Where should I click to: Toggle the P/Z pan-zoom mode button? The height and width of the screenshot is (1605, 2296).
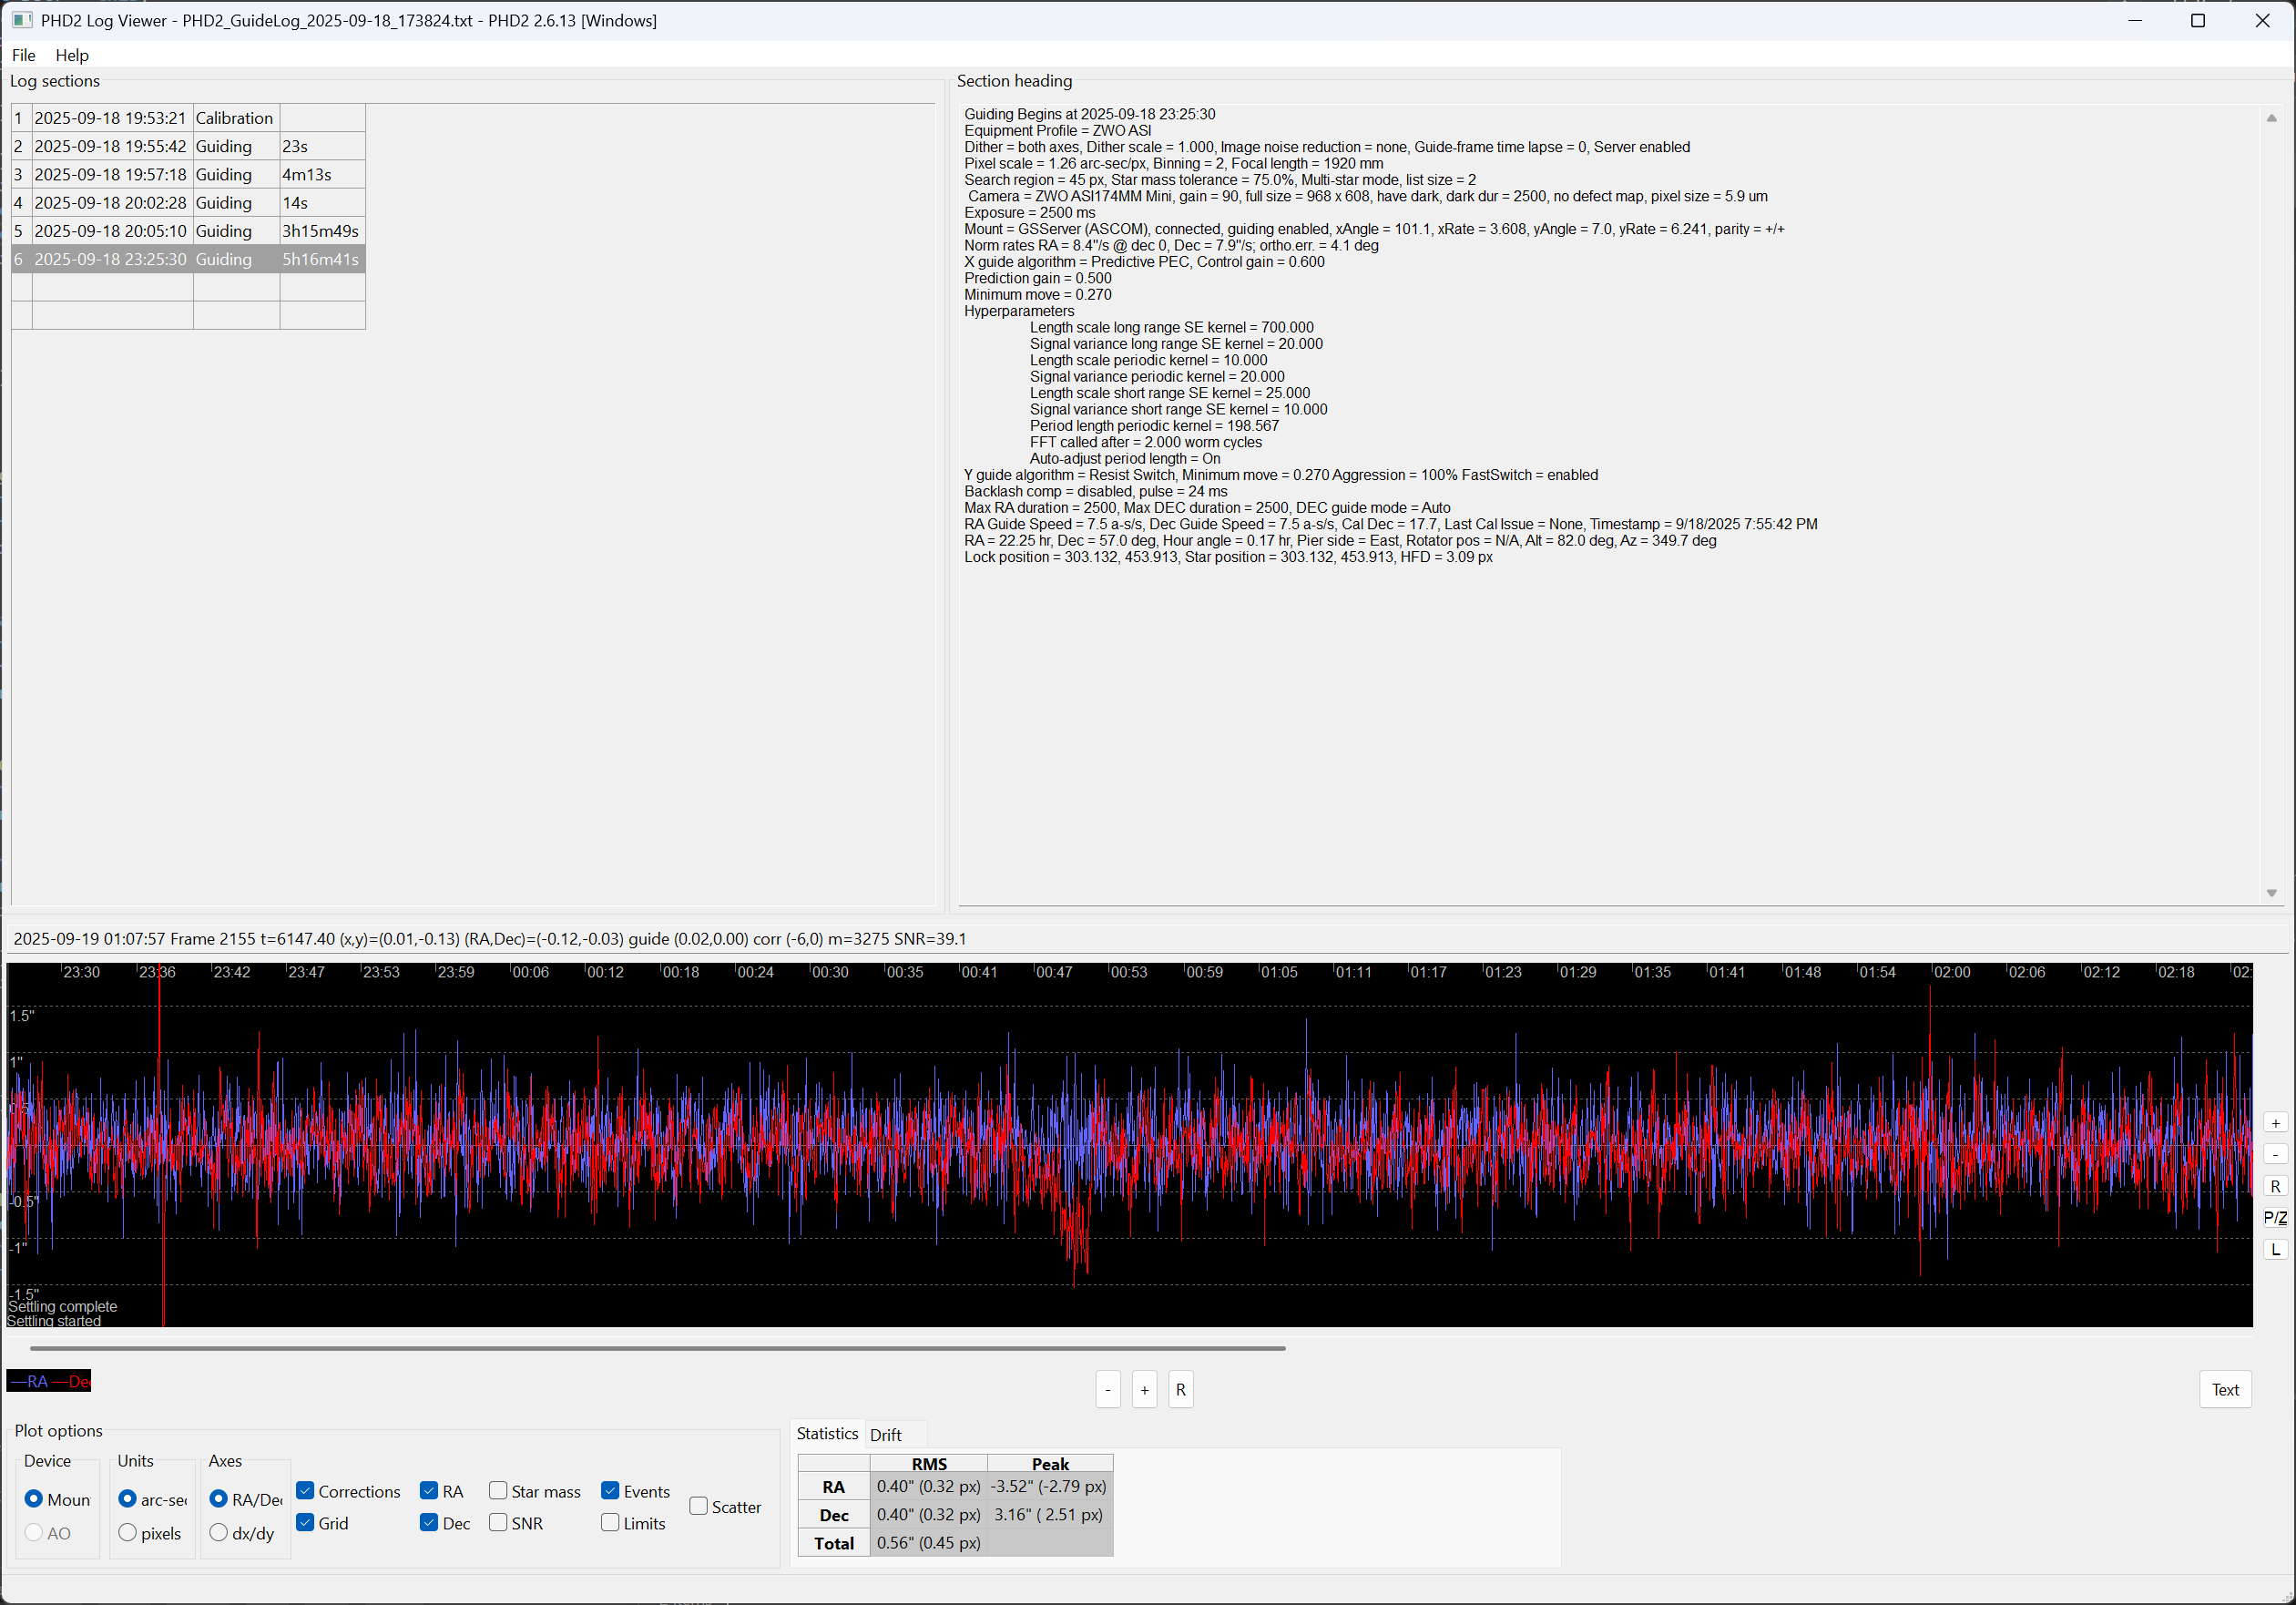click(2275, 1217)
